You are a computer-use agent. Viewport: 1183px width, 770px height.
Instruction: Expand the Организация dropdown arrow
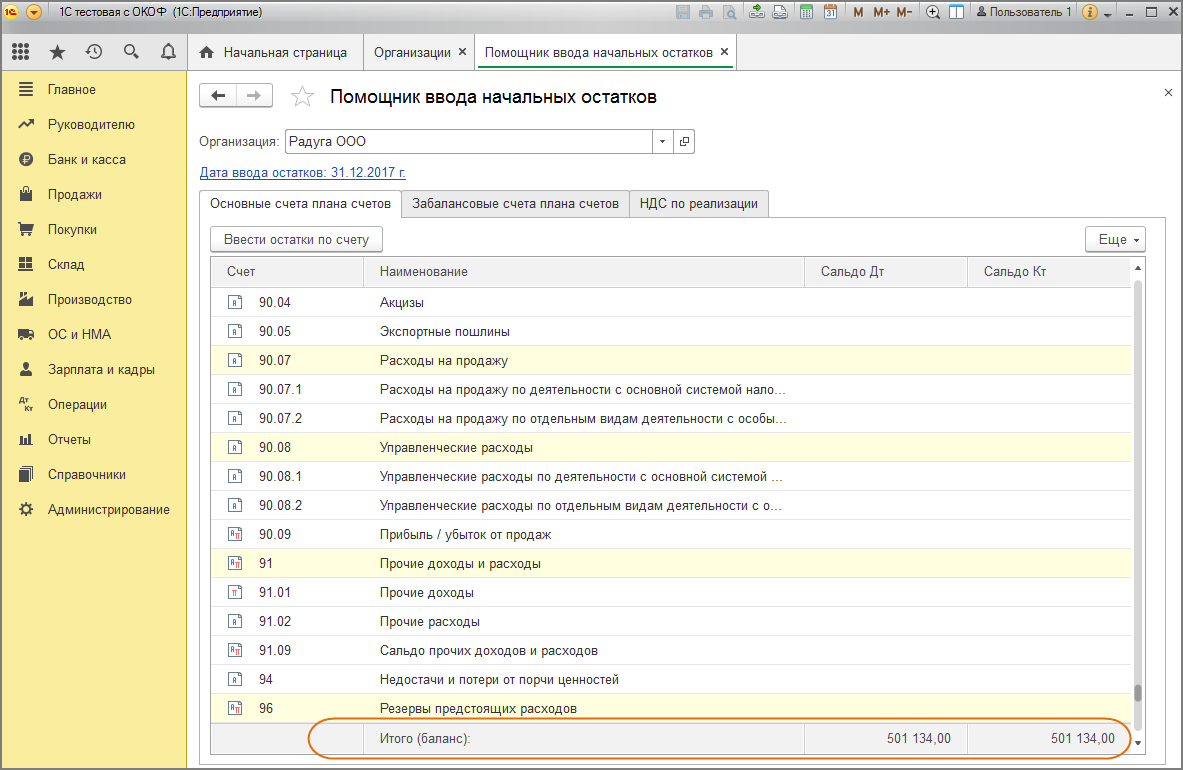pos(662,141)
